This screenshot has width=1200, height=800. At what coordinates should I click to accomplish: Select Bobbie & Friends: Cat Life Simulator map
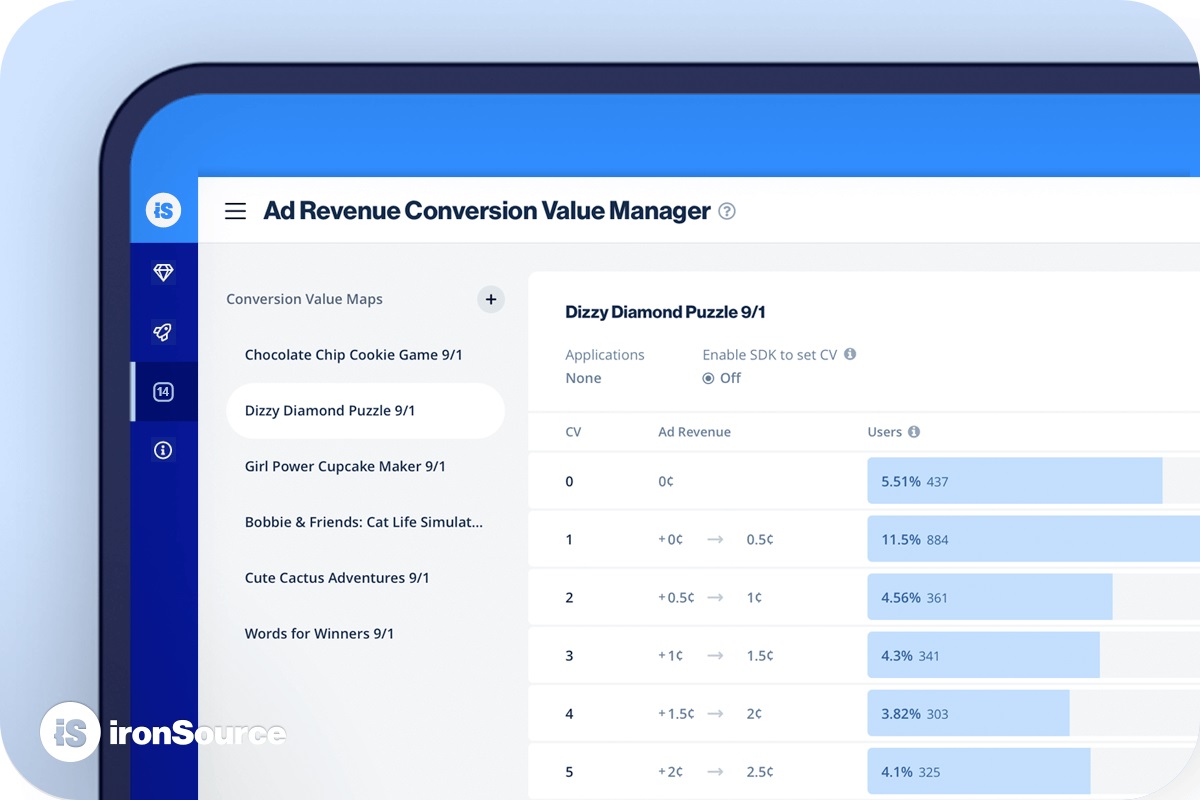[x=364, y=522]
